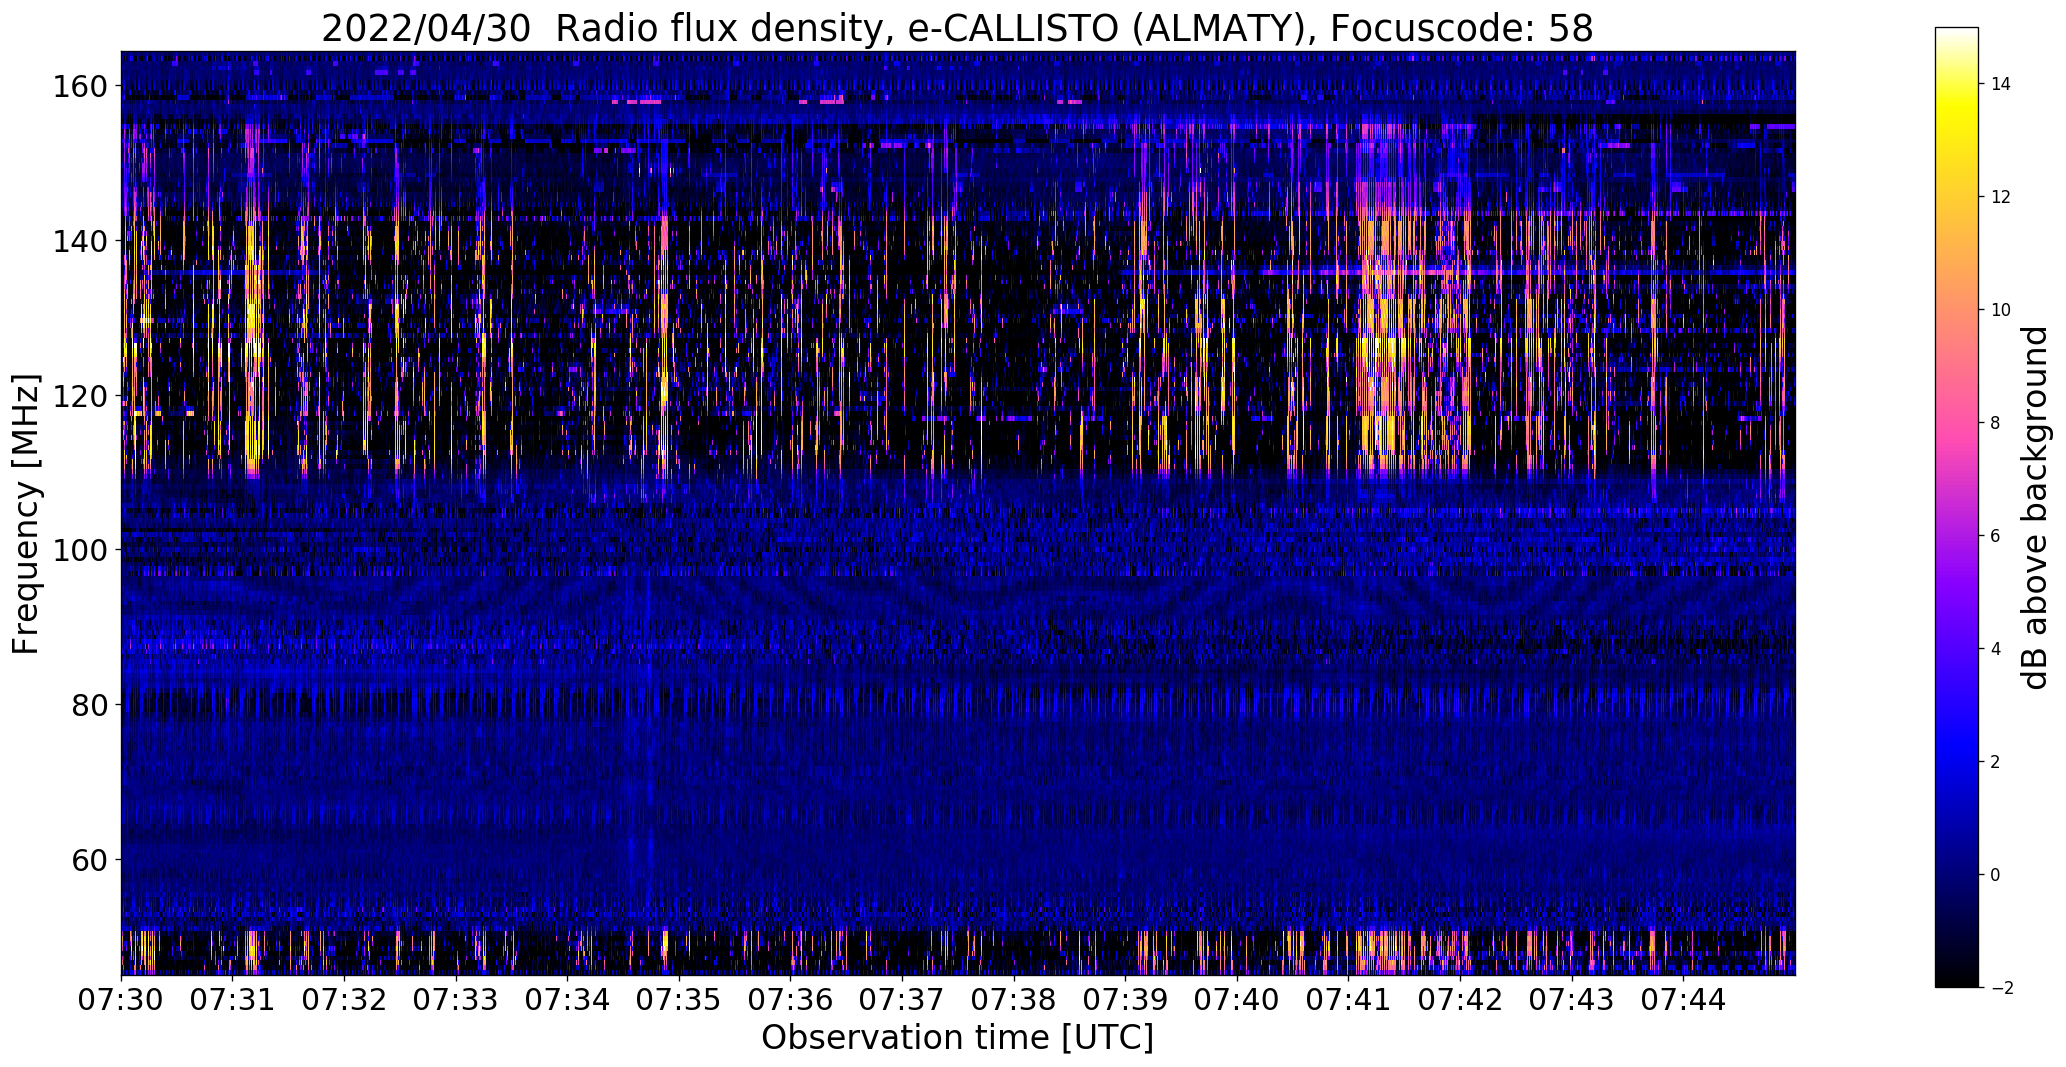Image resolution: width=2066 pixels, height=1067 pixels.
Task: Click the 07:44 time tick label
Action: click(1684, 999)
